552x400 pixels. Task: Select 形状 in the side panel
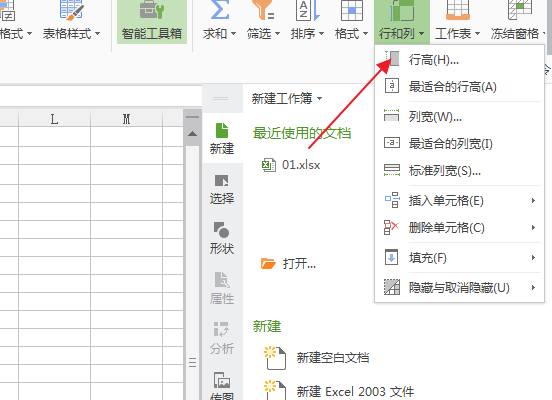coord(222,238)
